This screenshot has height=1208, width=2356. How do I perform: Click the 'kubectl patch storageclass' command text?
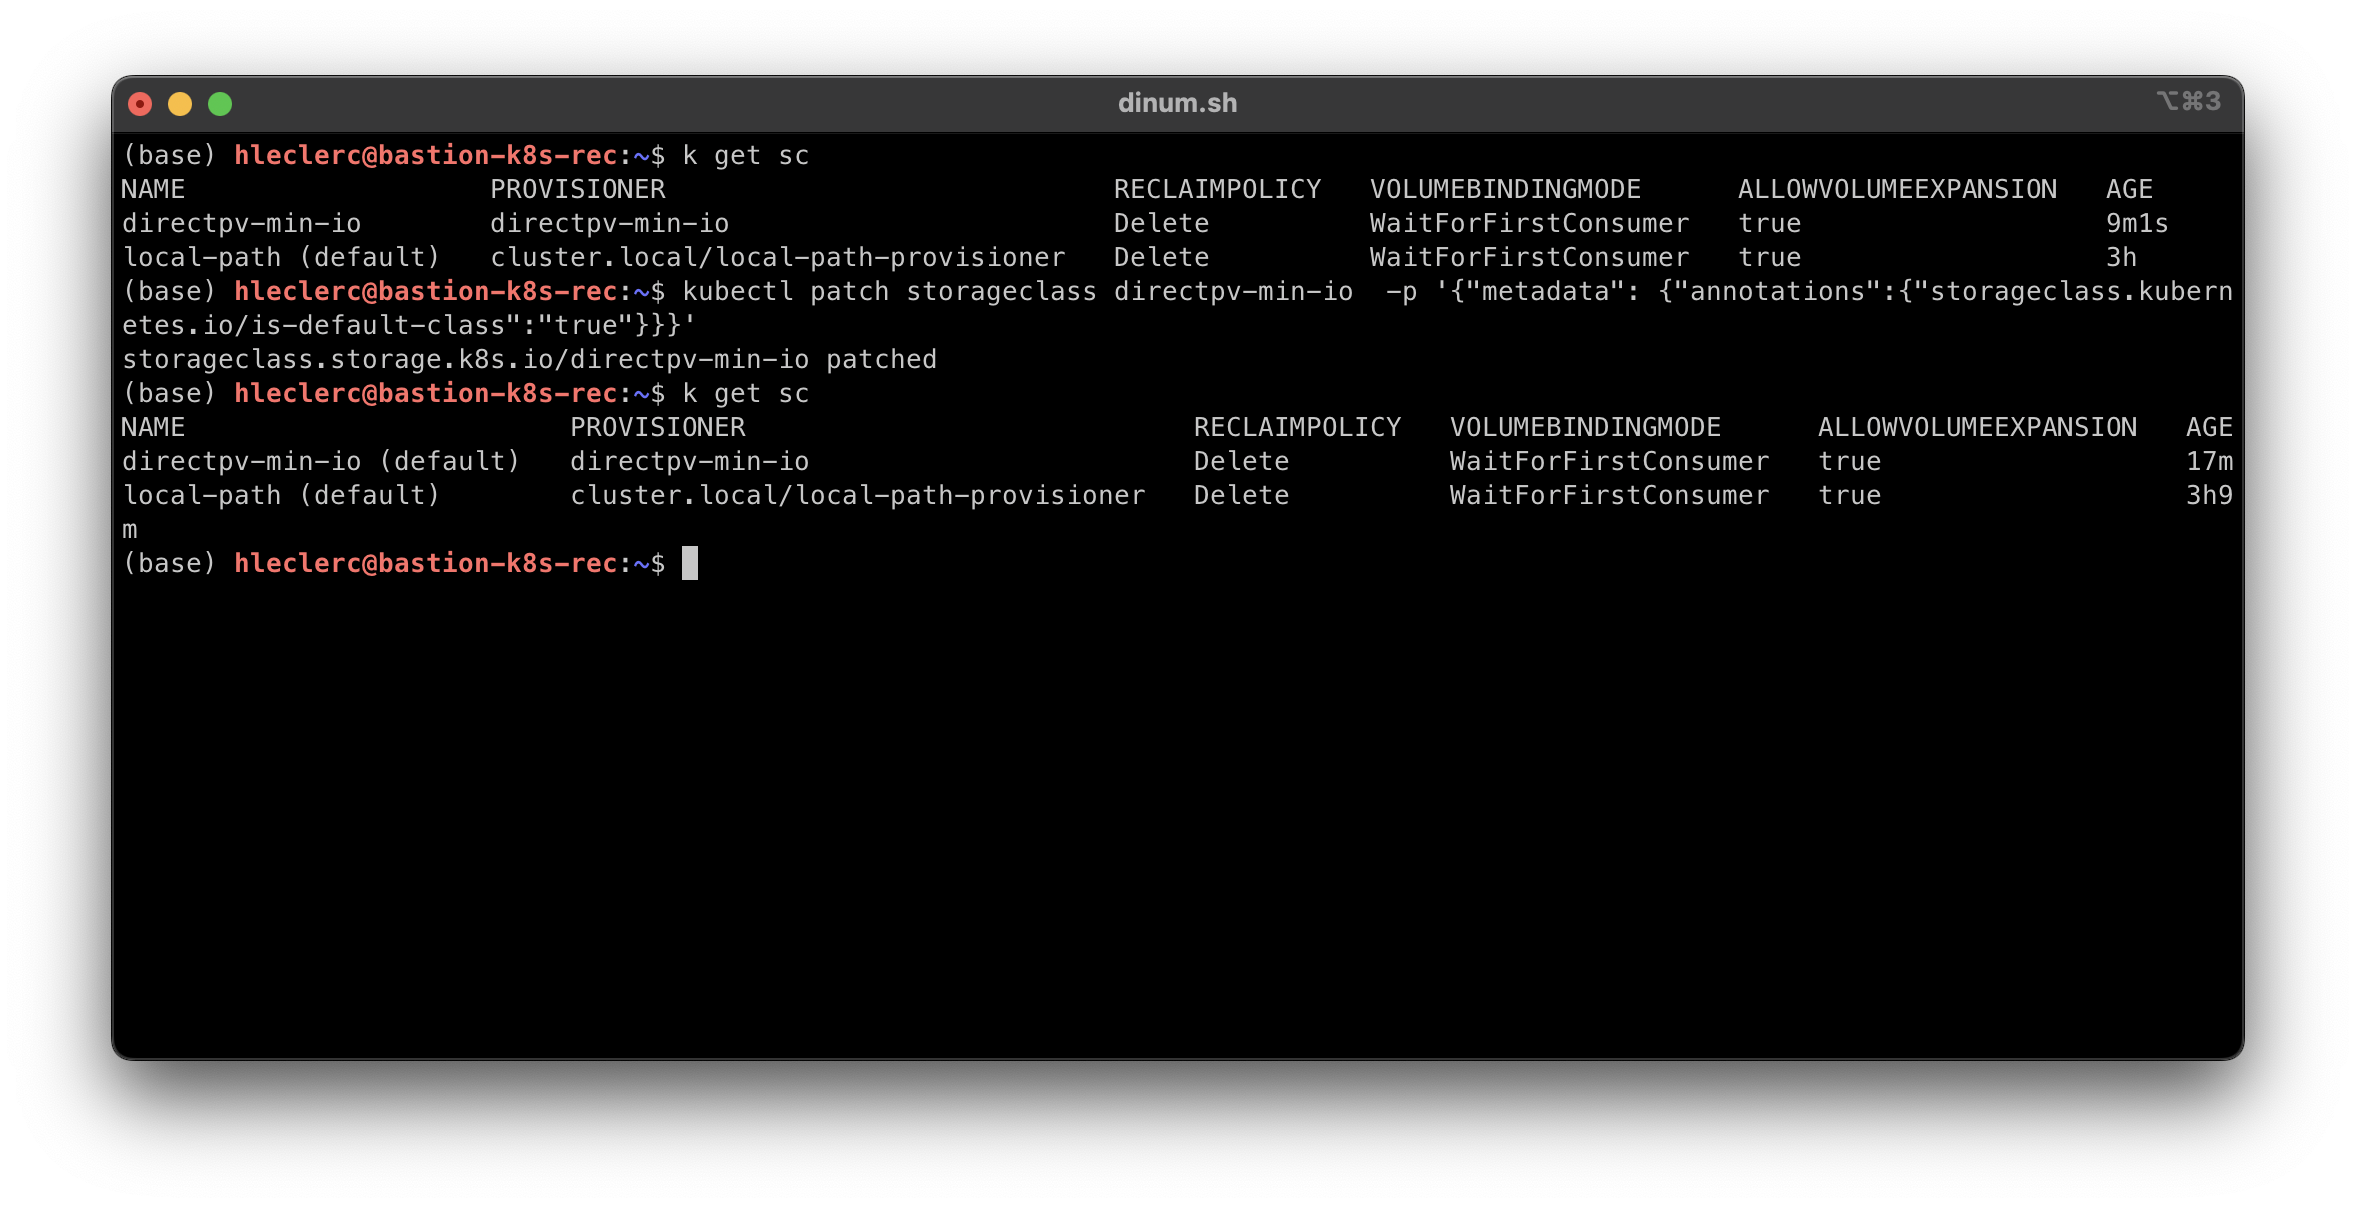(x=889, y=292)
